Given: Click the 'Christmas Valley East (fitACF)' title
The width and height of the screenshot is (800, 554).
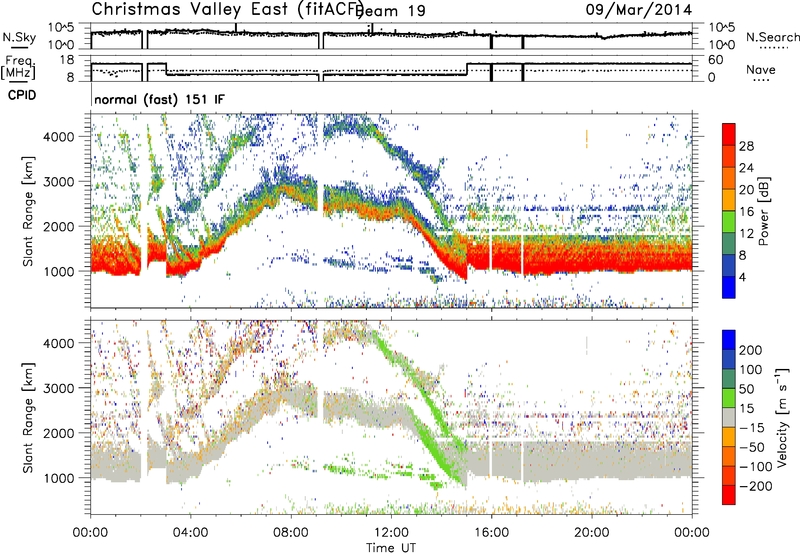Looking at the screenshot, I should coord(228,9).
